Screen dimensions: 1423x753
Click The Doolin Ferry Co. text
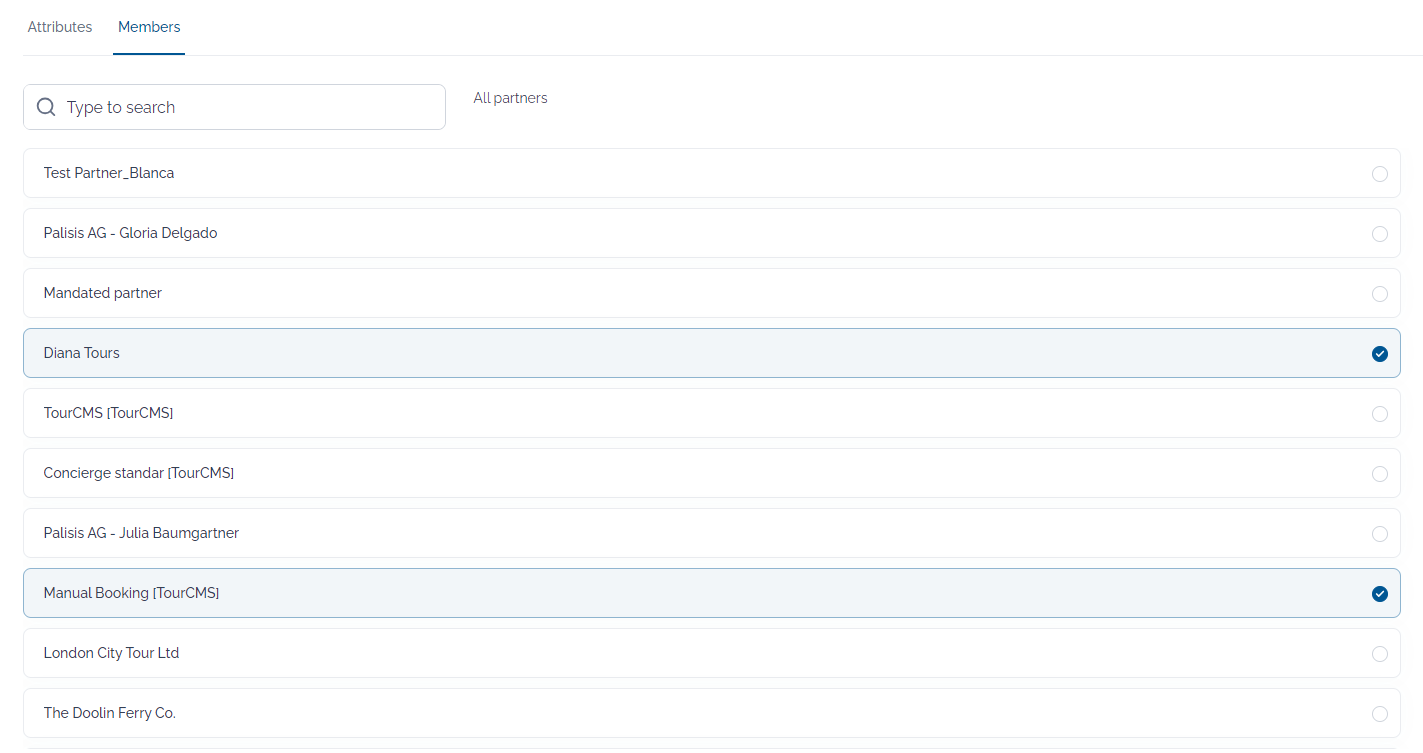point(110,713)
